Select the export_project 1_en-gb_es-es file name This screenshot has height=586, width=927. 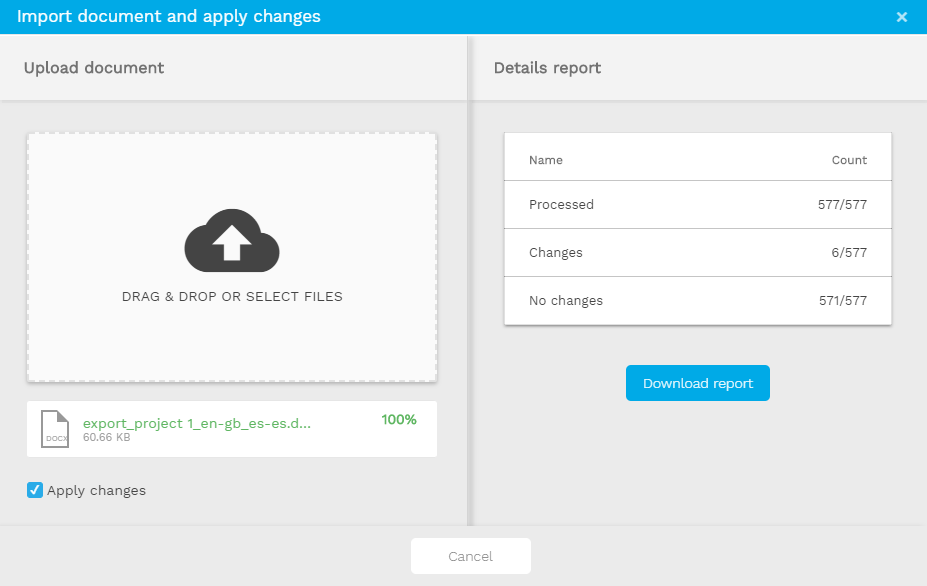tap(197, 423)
